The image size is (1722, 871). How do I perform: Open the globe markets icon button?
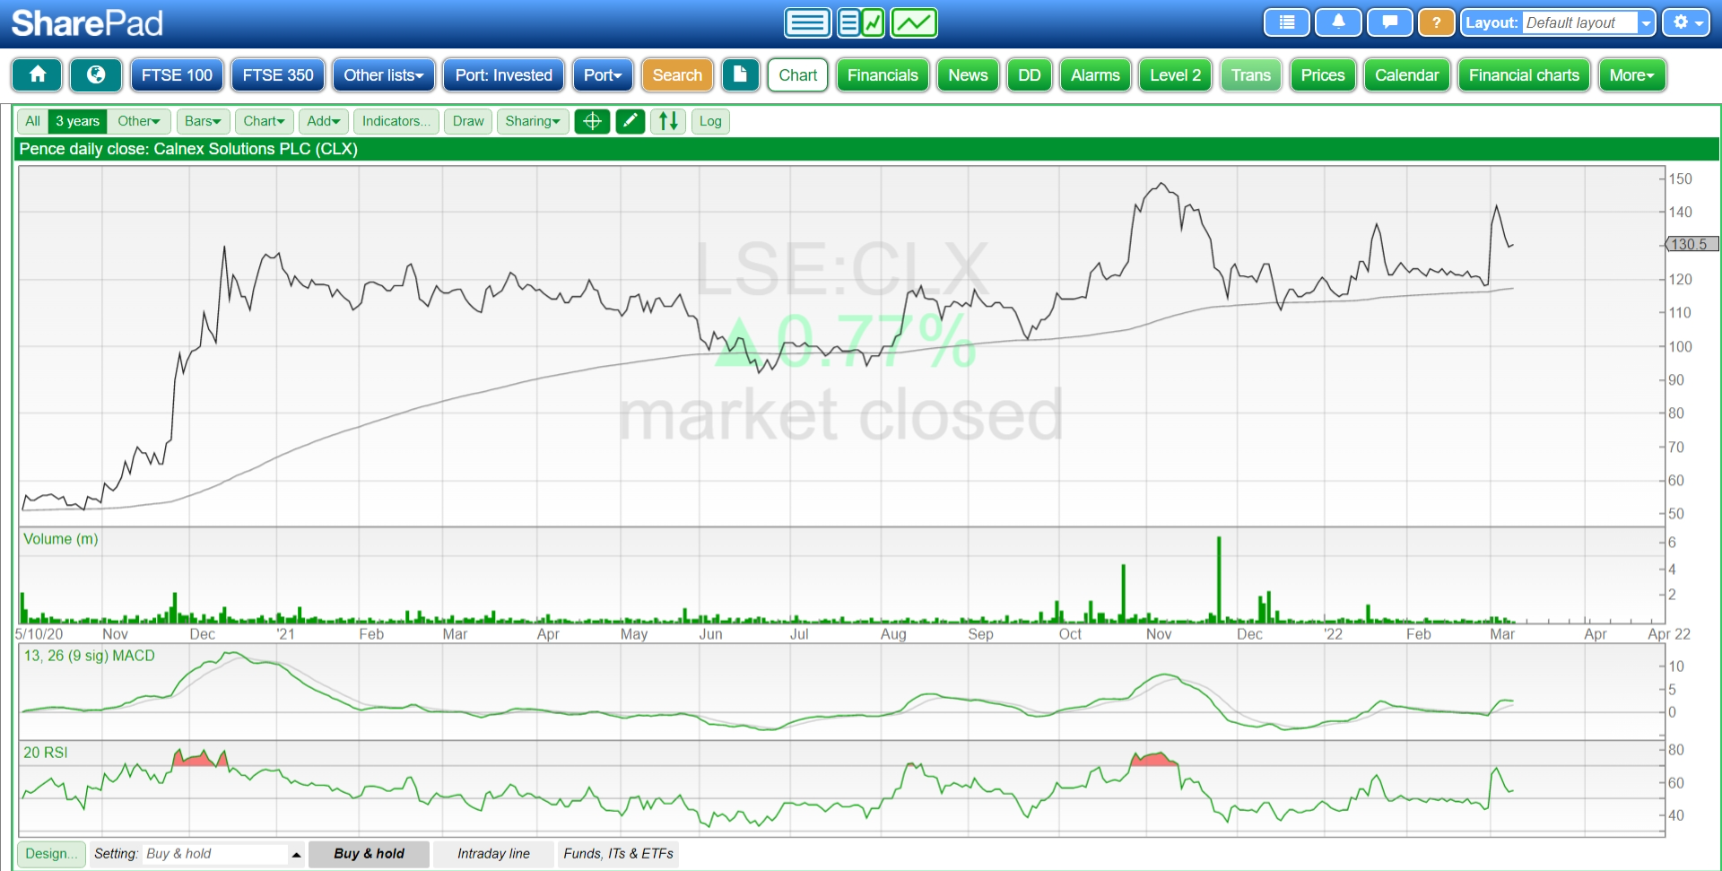[x=96, y=75]
